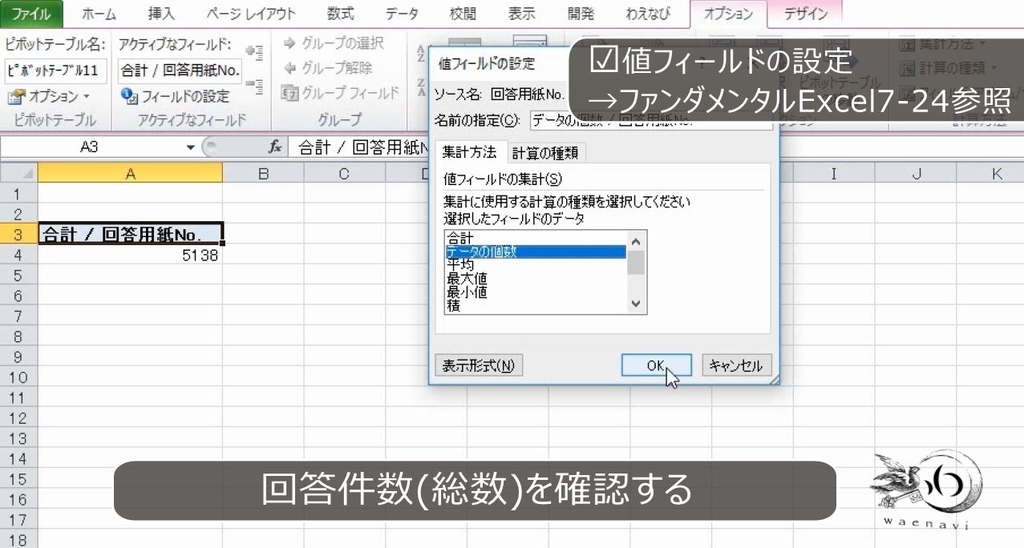
Task: Select column A header
Action: pos(130,174)
